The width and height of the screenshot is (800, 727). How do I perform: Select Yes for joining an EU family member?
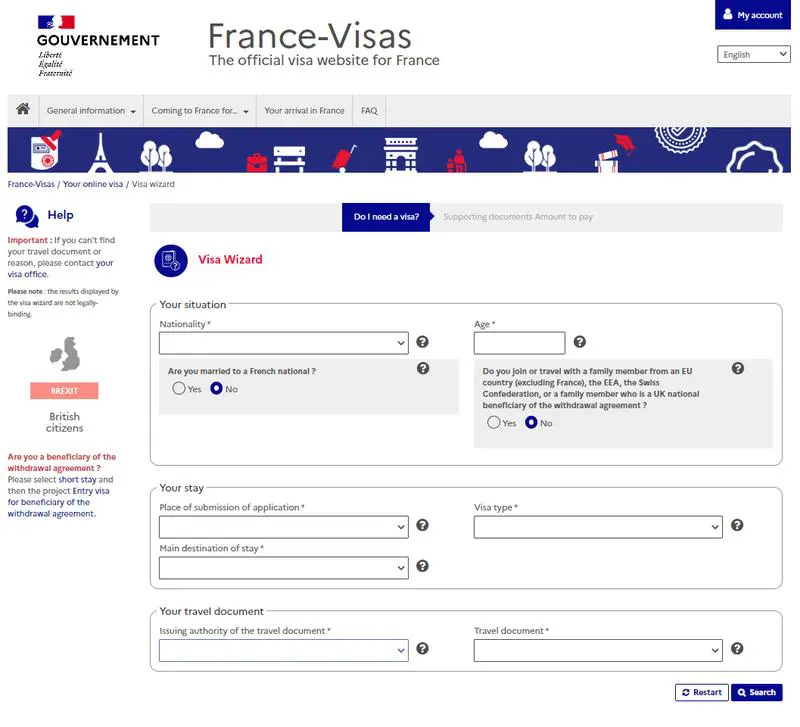click(x=494, y=423)
